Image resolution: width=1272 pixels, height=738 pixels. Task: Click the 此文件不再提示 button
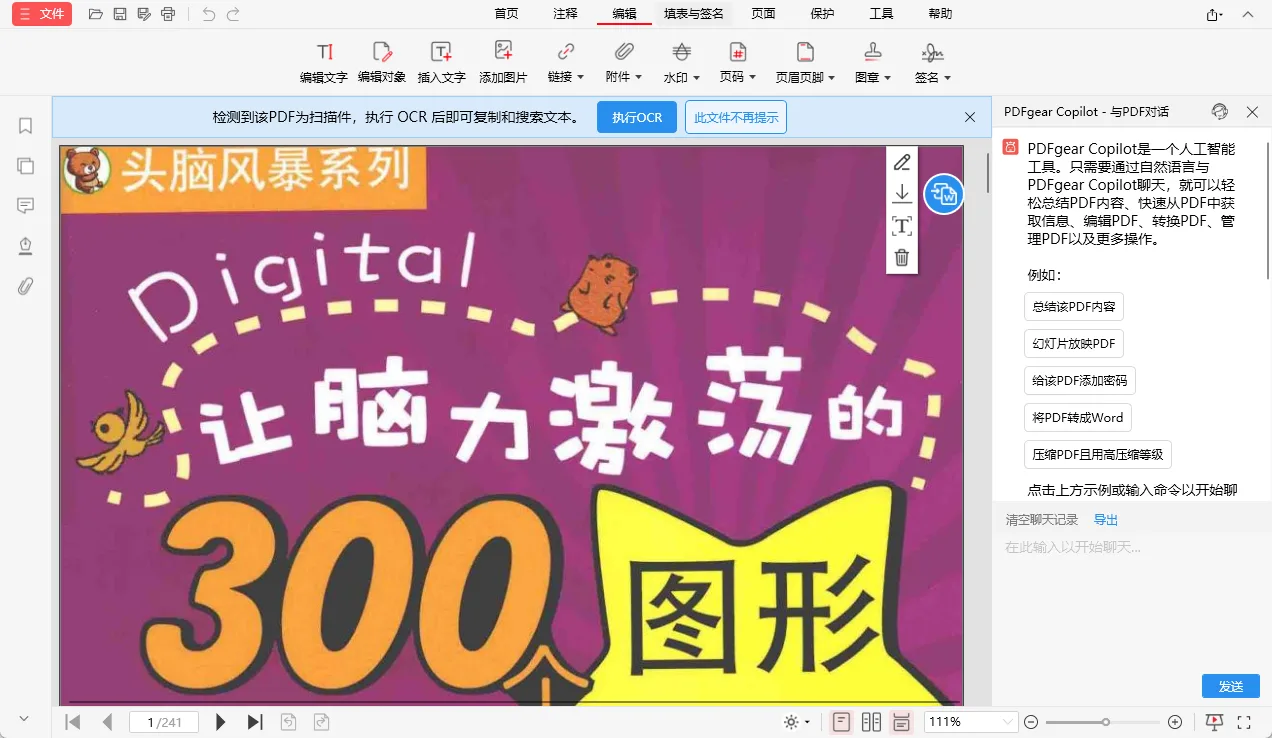click(x=736, y=117)
